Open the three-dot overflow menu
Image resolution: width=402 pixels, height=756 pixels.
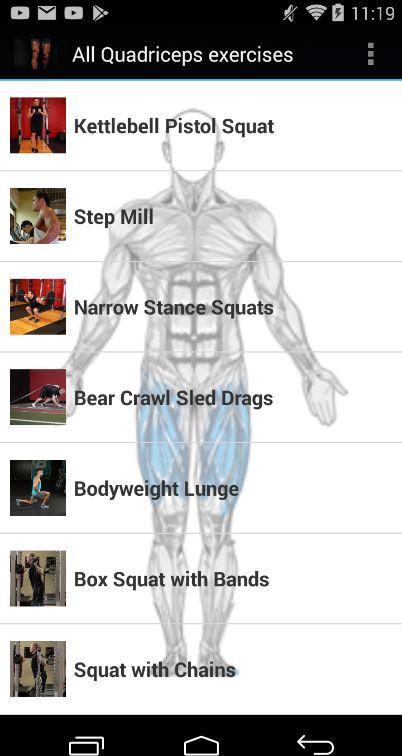coord(370,54)
